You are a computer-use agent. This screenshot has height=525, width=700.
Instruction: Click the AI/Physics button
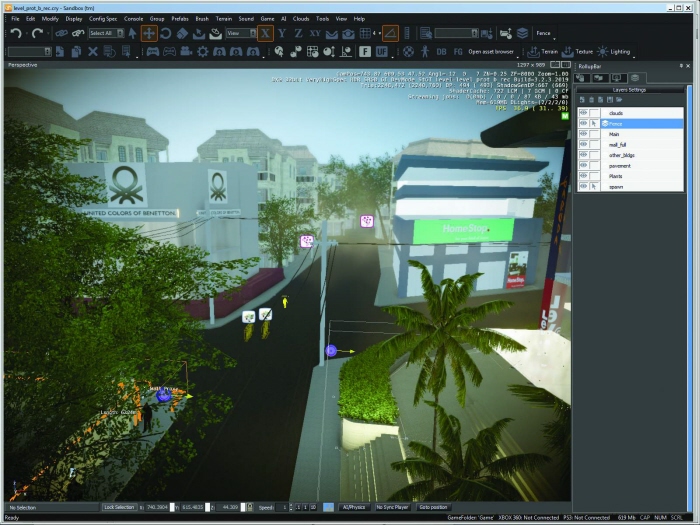pyautogui.click(x=354, y=507)
